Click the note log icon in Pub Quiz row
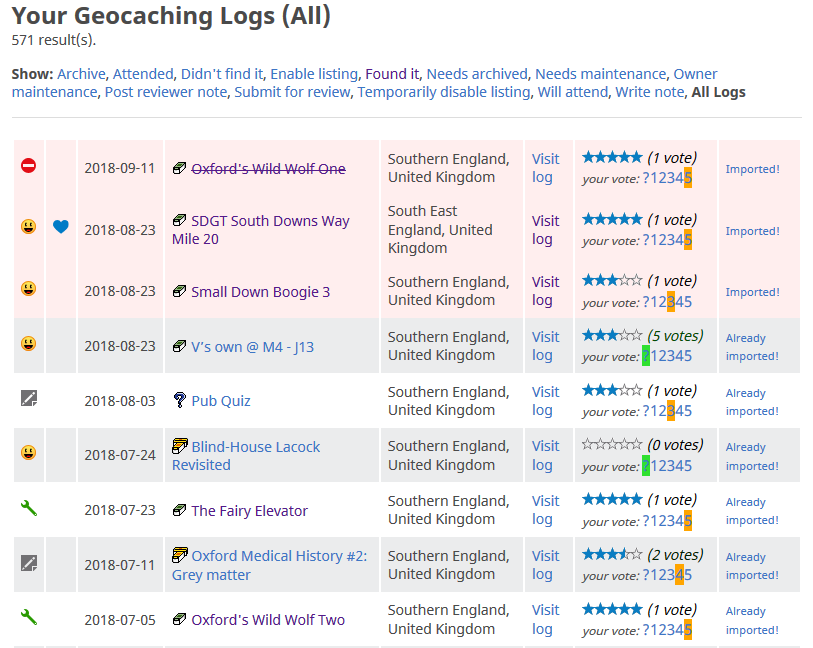The image size is (813, 648). 28,399
